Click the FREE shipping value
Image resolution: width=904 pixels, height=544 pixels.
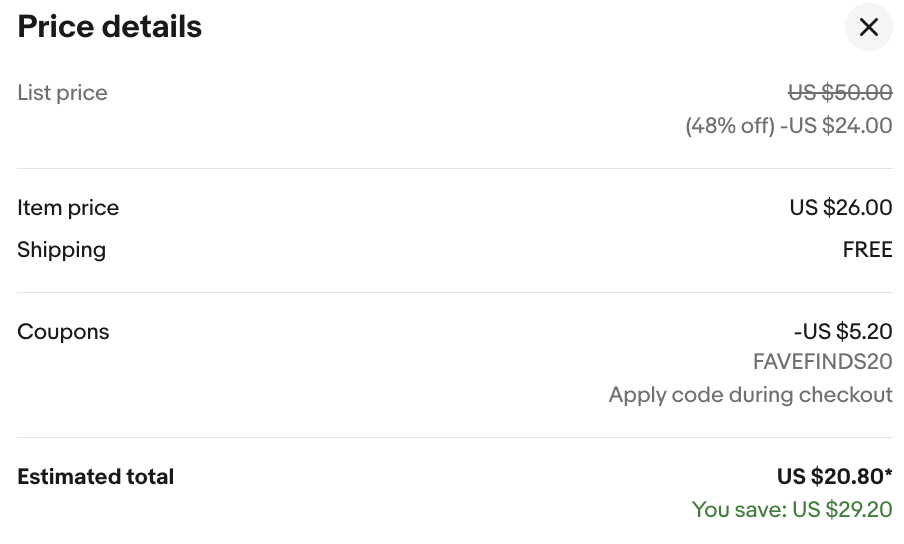click(867, 250)
